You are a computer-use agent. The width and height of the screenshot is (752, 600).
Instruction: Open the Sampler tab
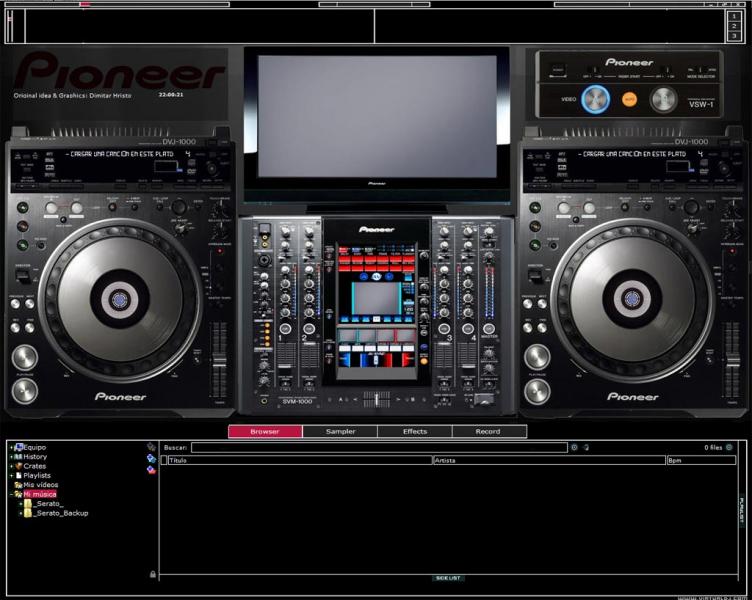click(x=340, y=431)
